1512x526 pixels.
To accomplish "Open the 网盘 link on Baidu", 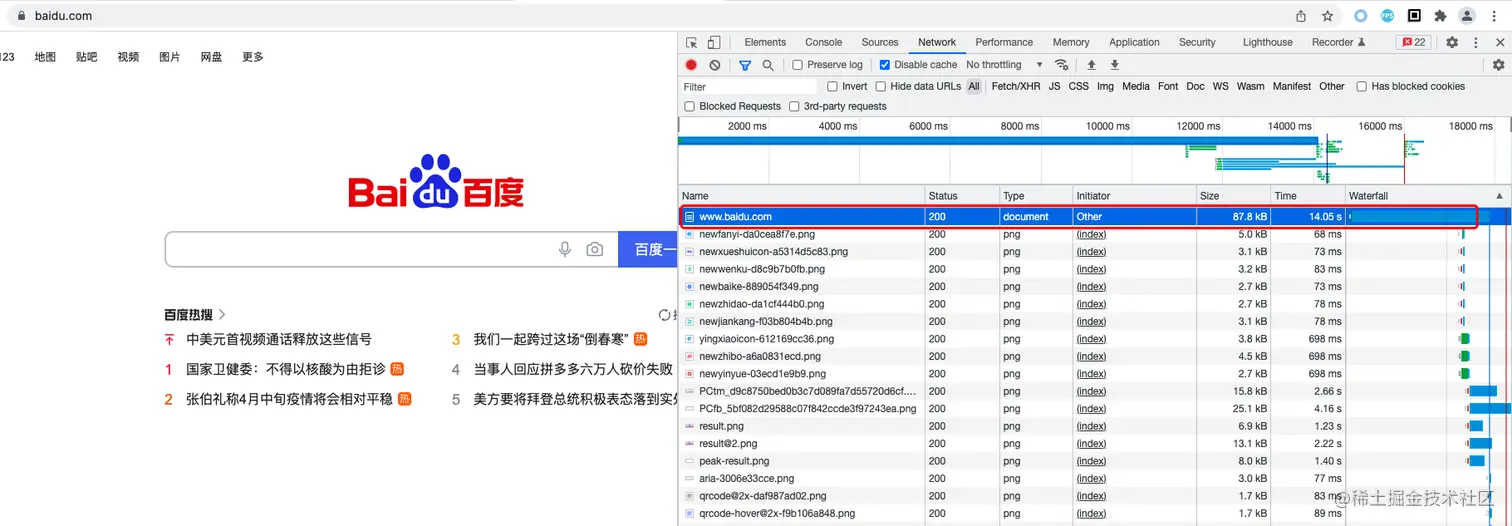I will pyautogui.click(x=211, y=57).
